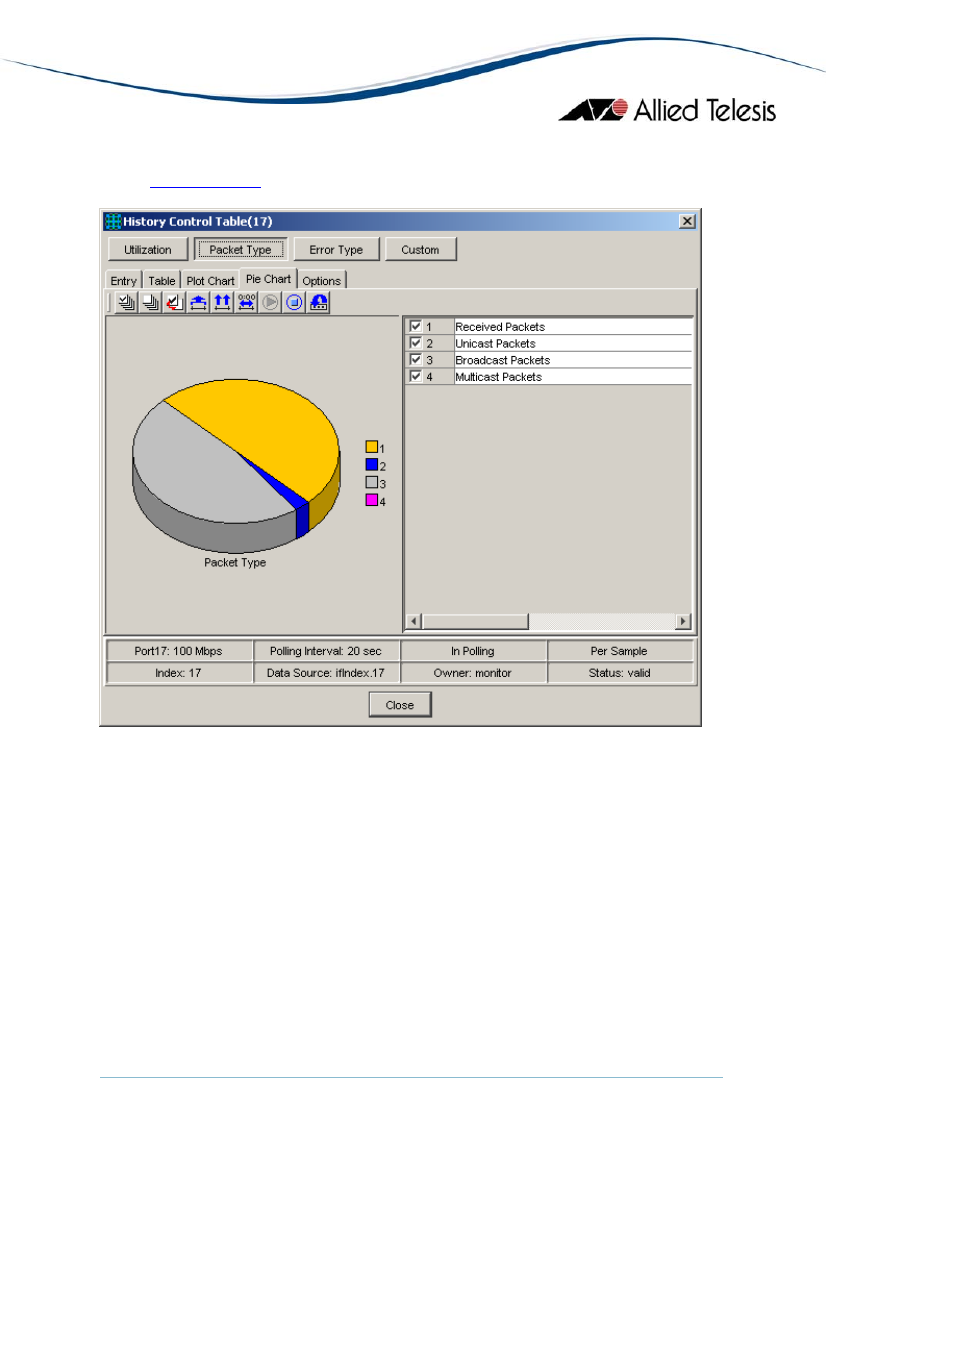Click the yellow legend swatch 1
The height and width of the screenshot is (1350, 954).
pos(371,447)
